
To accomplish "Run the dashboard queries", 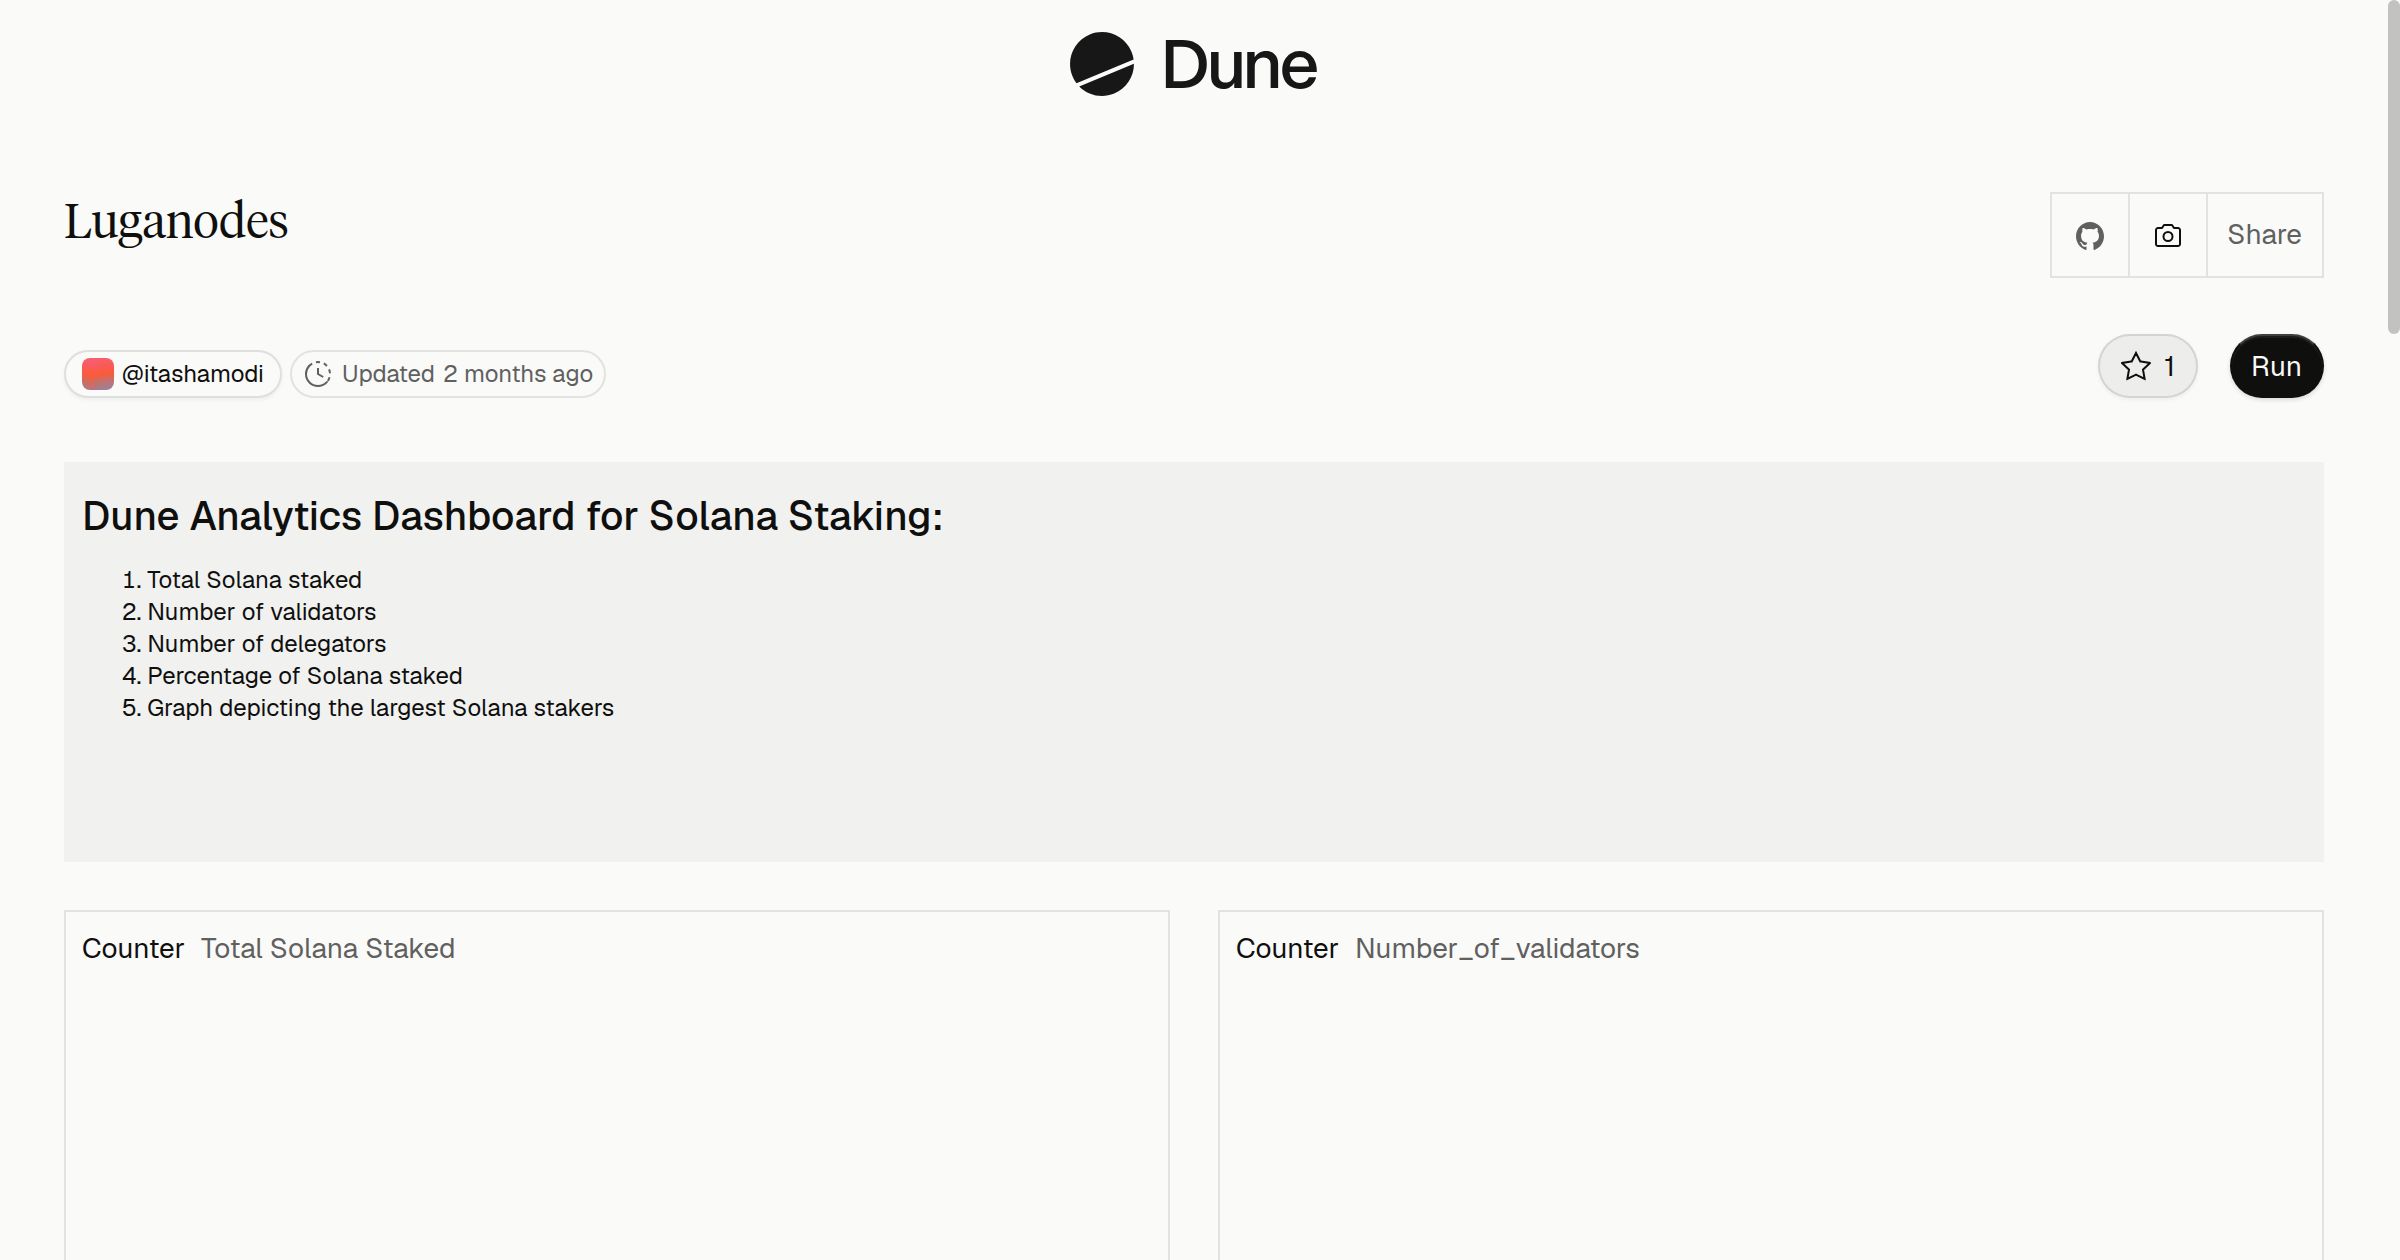I will [x=2276, y=366].
